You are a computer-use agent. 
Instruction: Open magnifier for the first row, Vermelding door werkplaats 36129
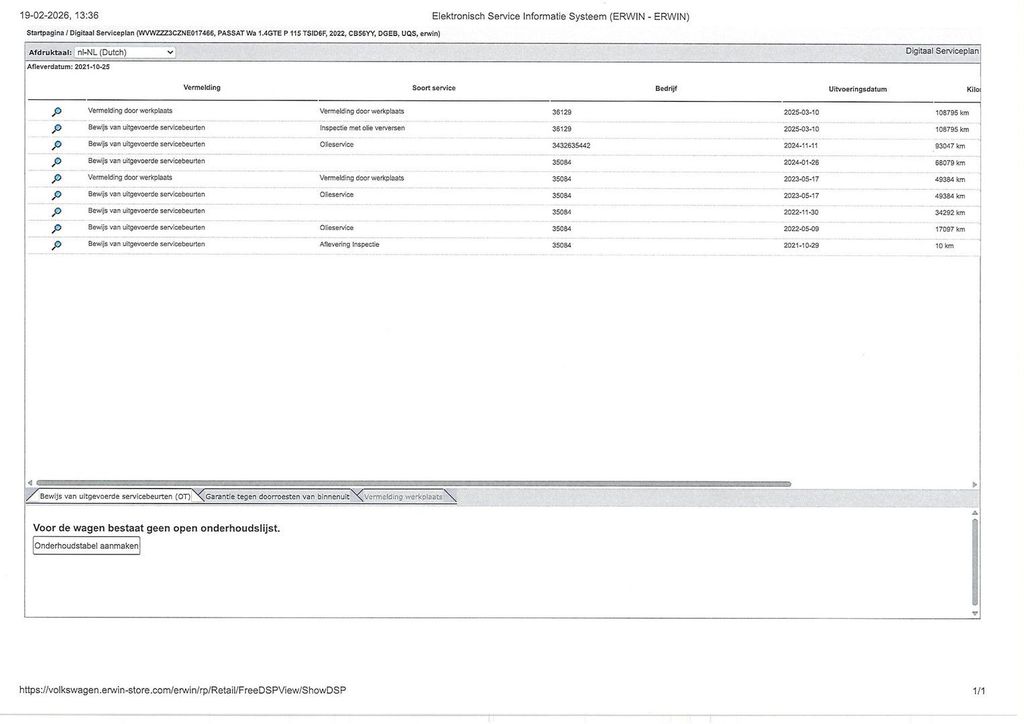(56, 112)
